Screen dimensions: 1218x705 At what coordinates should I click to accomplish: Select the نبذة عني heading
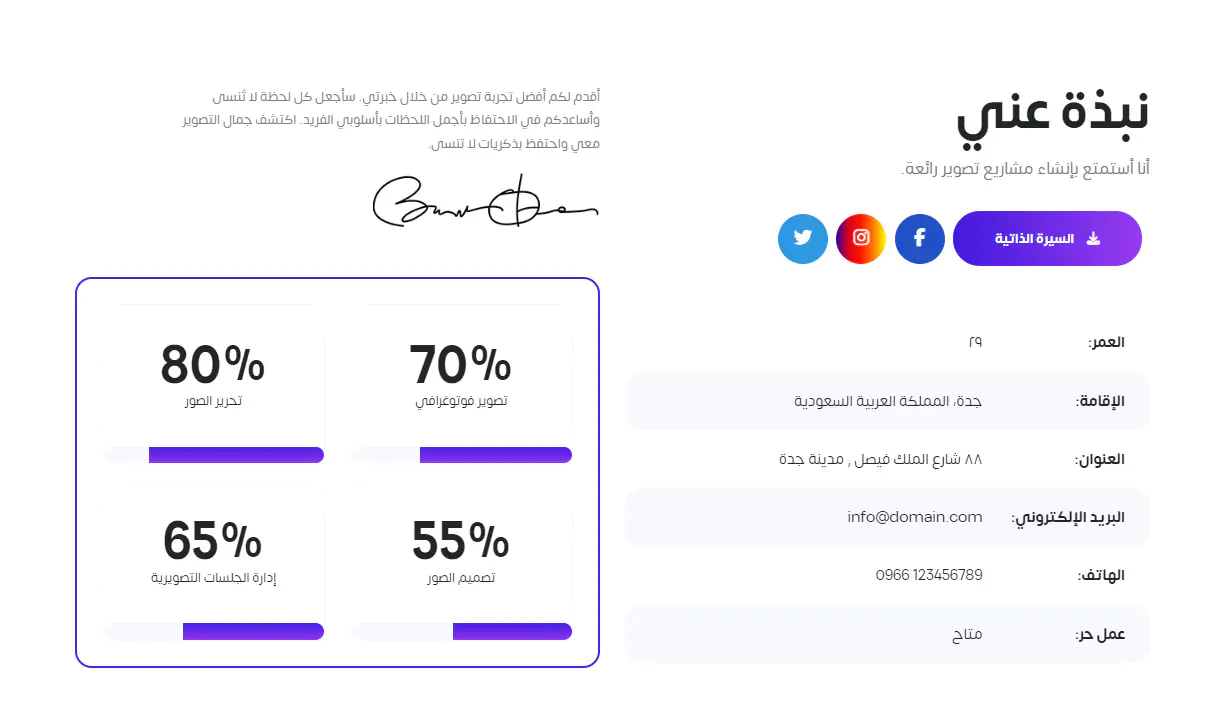tap(1052, 113)
